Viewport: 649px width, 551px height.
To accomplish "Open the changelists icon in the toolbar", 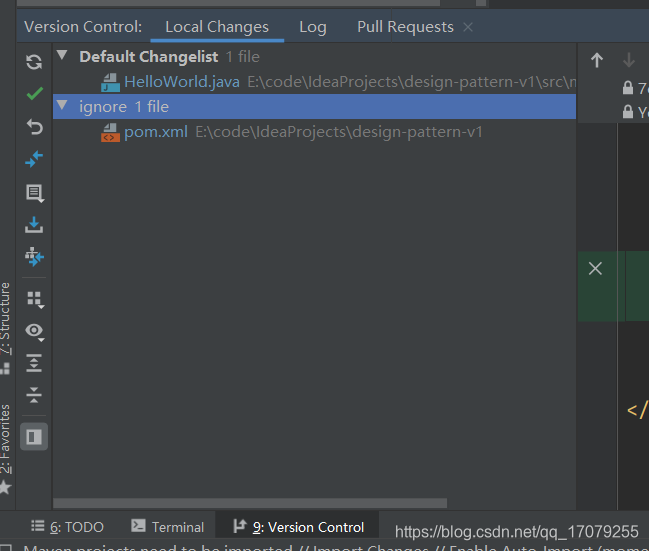I will [x=35, y=193].
